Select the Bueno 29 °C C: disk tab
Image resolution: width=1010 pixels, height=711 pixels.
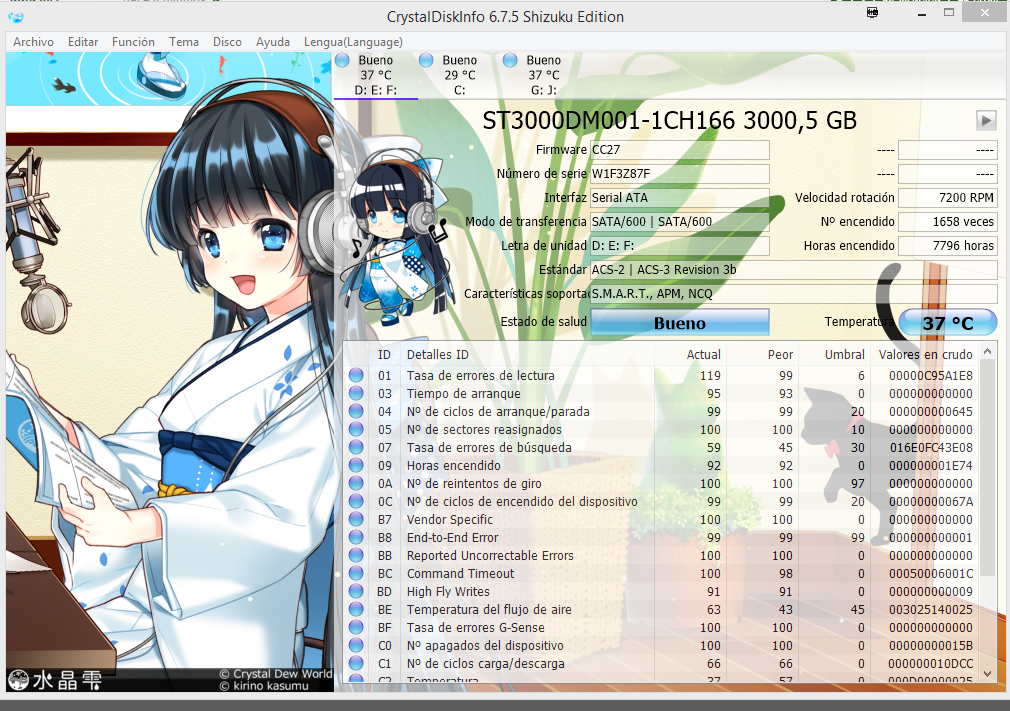point(459,75)
